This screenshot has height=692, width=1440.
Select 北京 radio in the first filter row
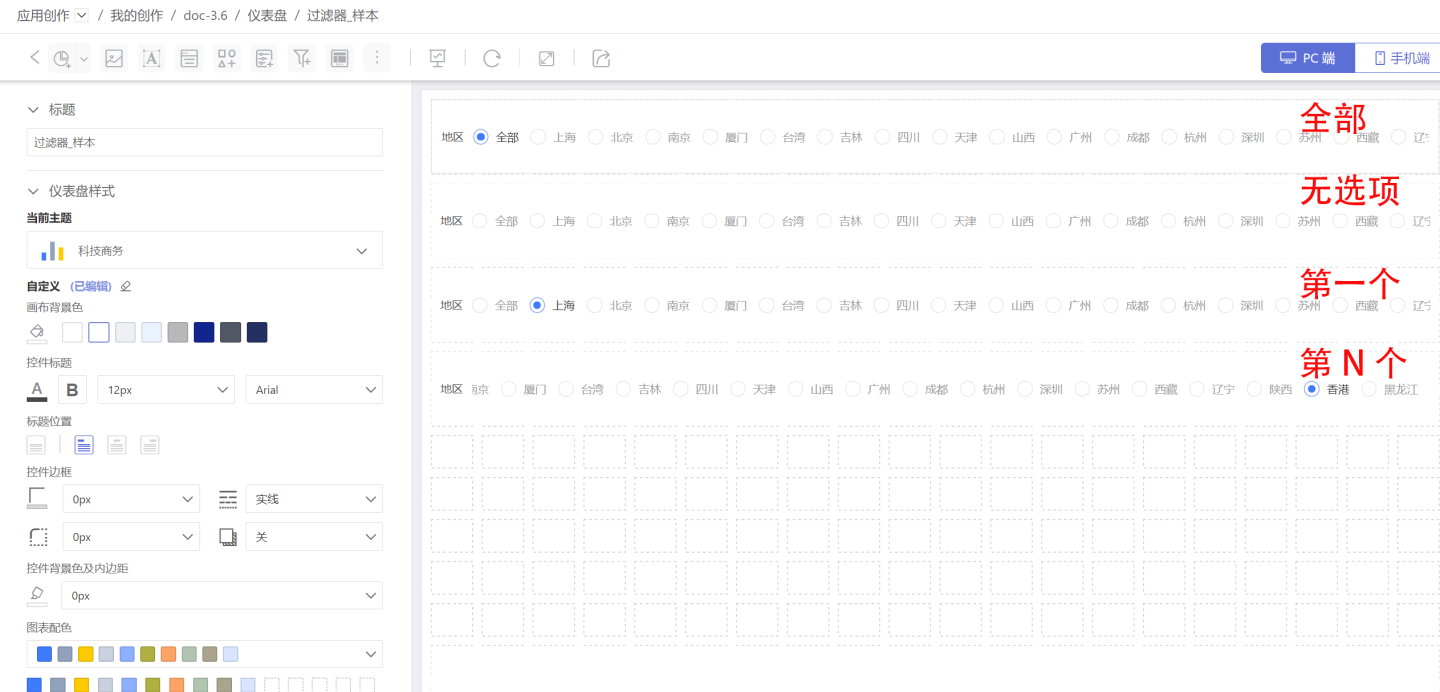(596, 137)
